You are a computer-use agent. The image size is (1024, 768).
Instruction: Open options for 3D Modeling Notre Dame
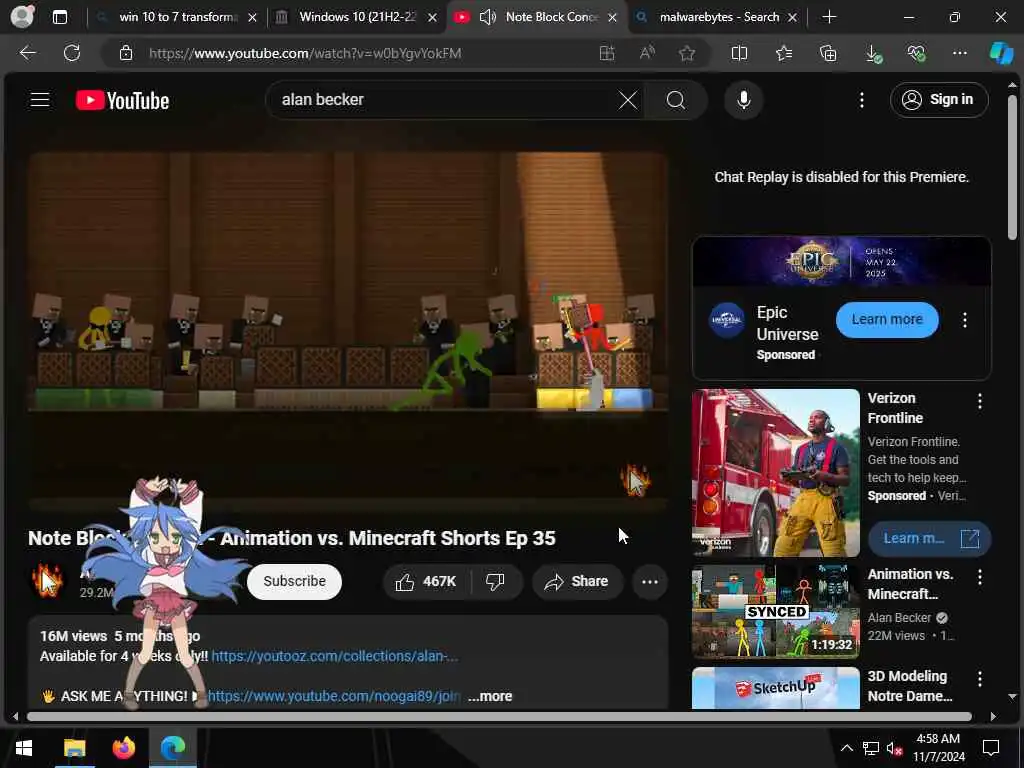[980, 679]
